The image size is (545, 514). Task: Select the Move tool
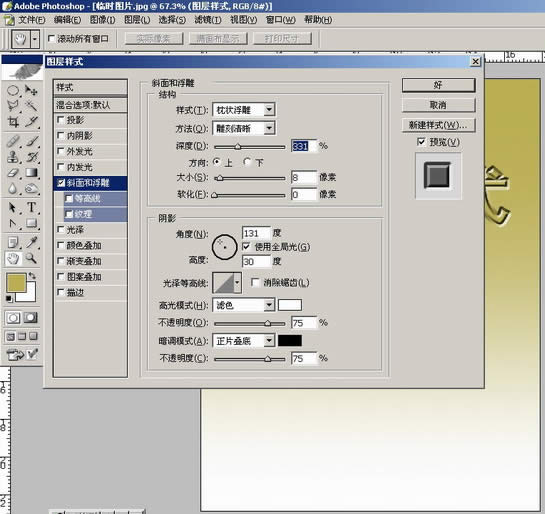coord(31,91)
